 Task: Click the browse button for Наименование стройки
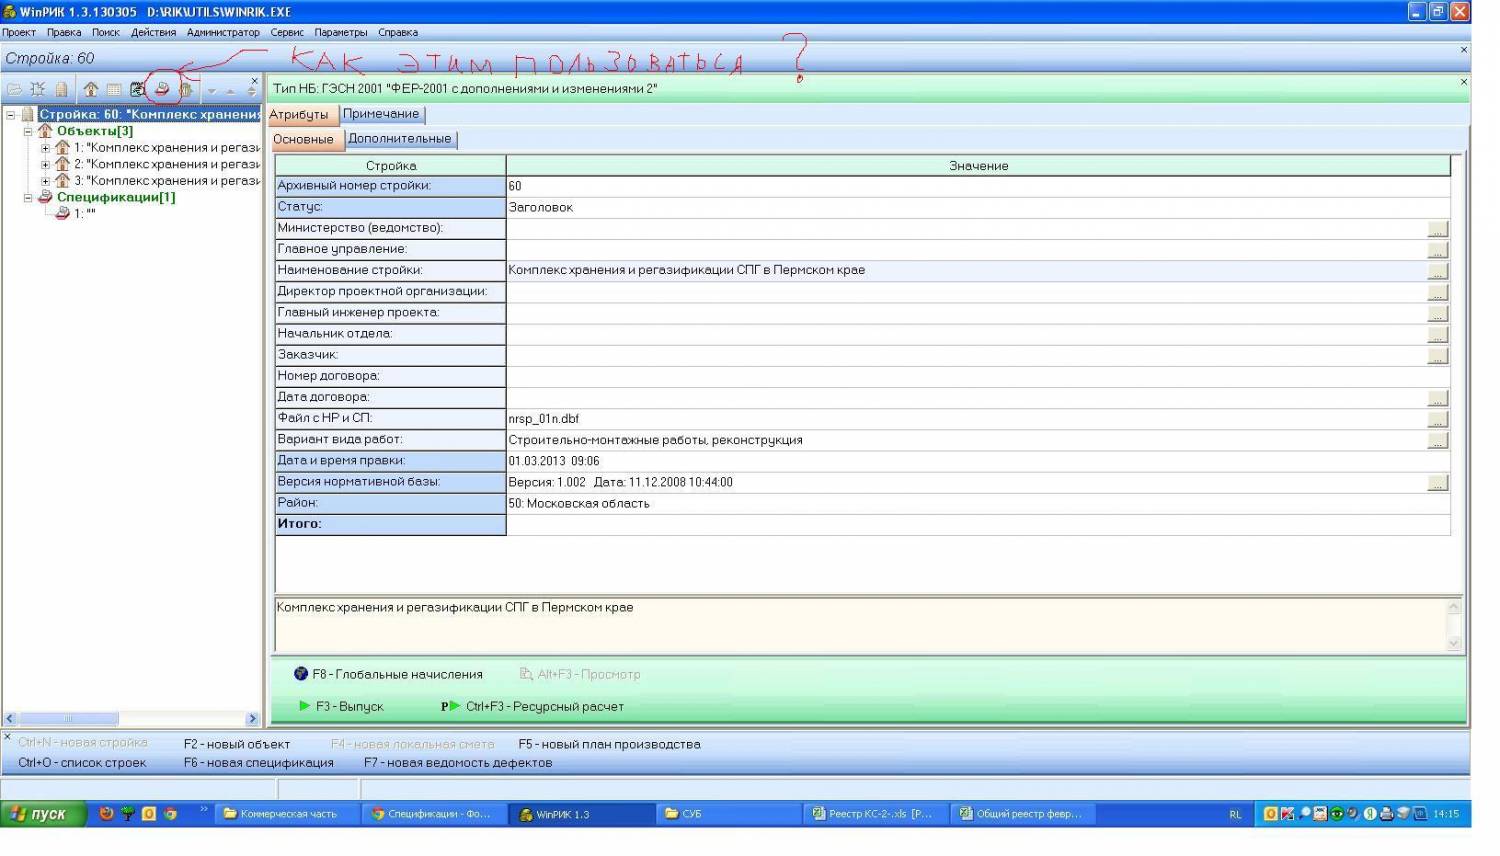click(x=1437, y=271)
